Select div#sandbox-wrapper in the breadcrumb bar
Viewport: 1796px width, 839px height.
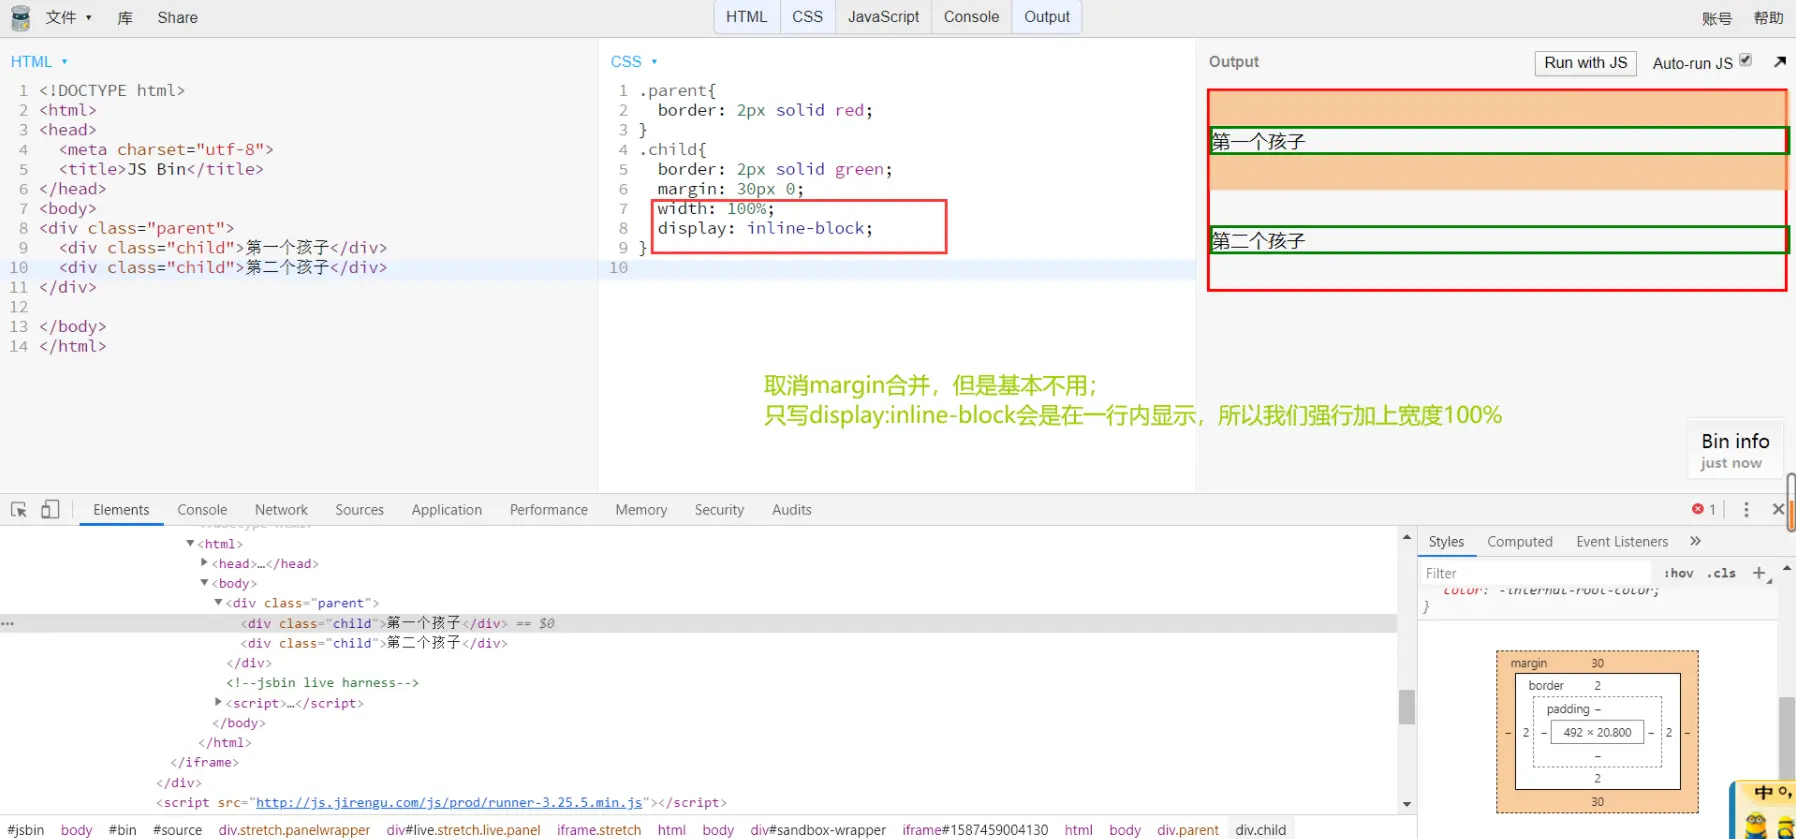[818, 830]
